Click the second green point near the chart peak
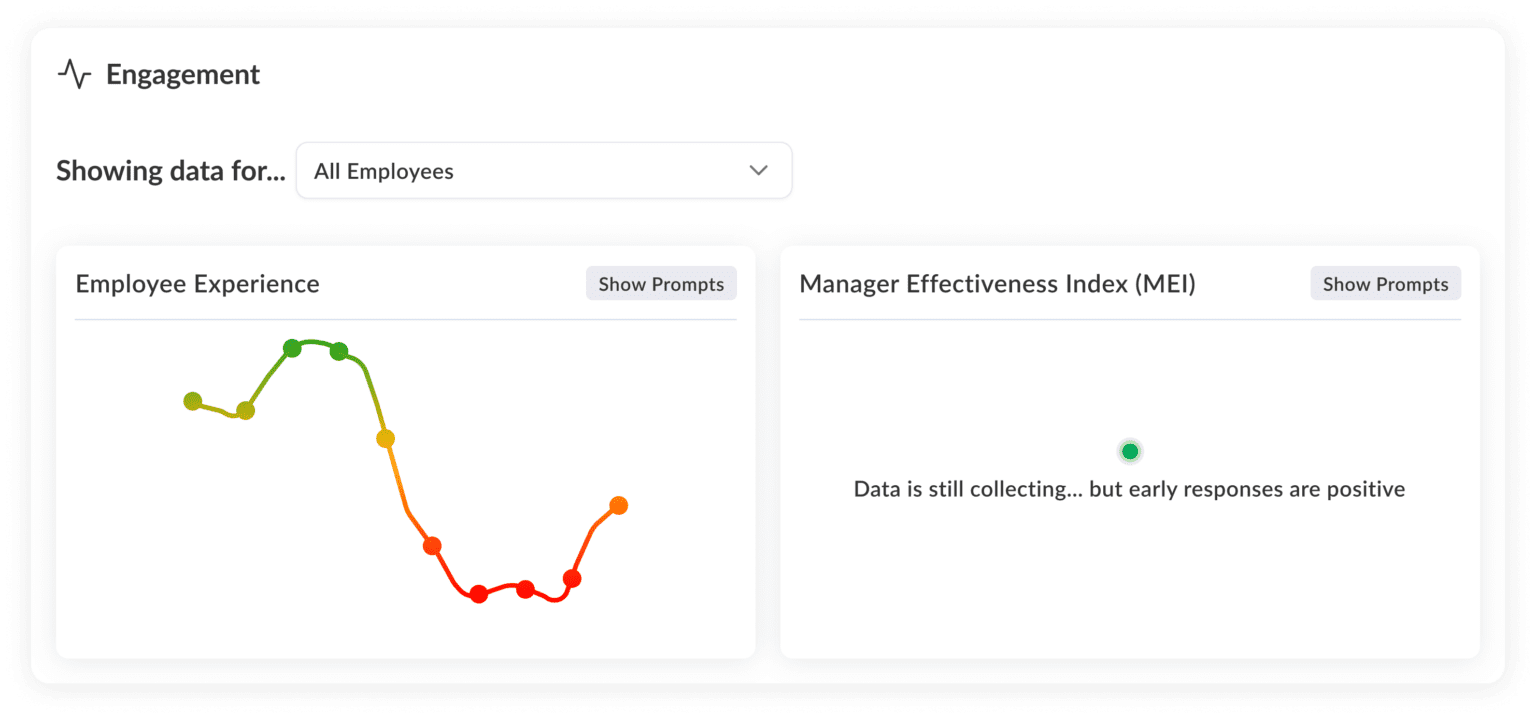 click(x=339, y=349)
